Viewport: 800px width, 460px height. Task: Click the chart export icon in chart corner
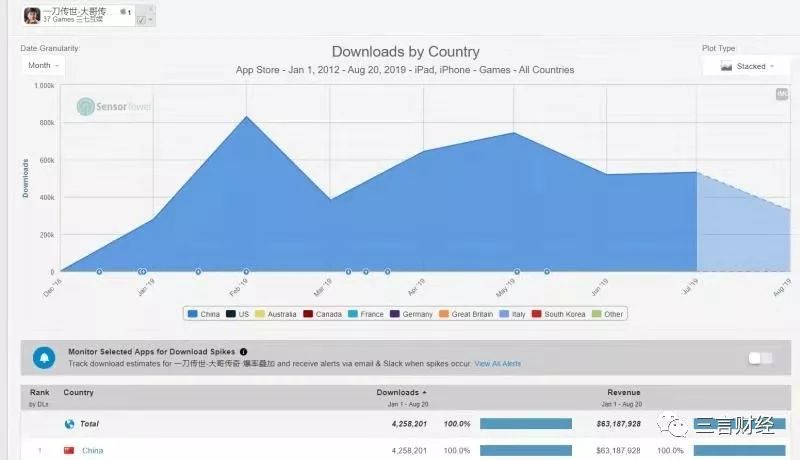point(782,94)
